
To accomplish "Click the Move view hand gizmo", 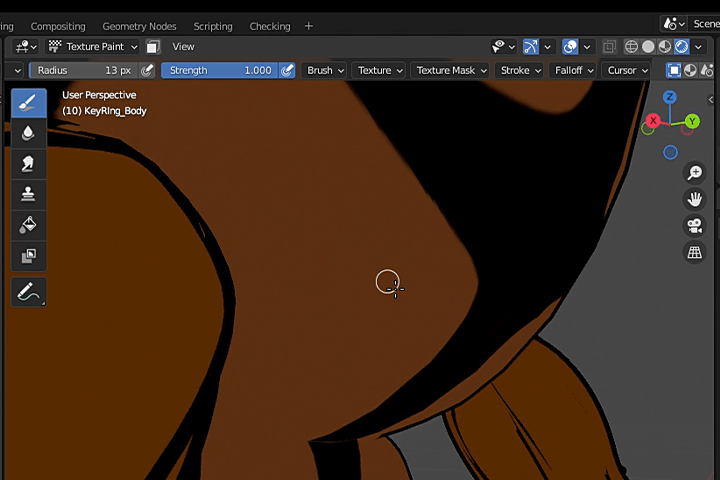I will [694, 199].
